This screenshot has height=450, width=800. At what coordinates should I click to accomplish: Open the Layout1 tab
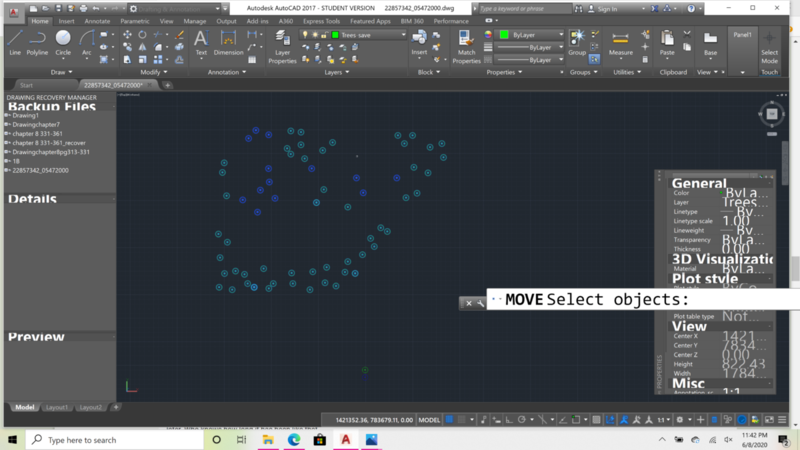57,407
